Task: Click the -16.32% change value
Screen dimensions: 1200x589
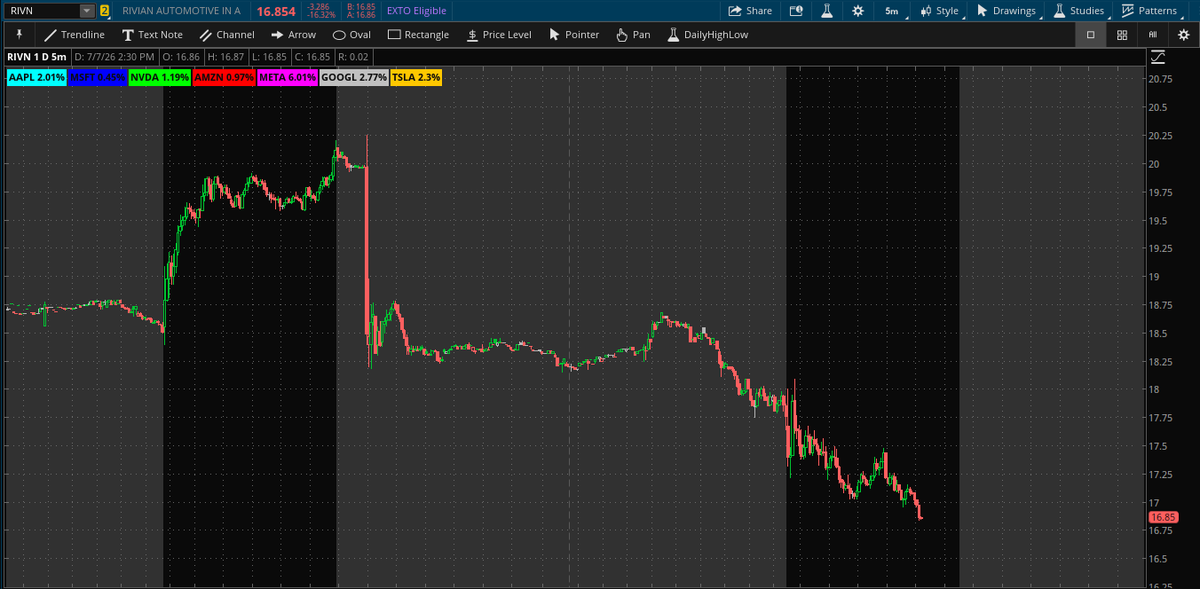Action: point(320,15)
